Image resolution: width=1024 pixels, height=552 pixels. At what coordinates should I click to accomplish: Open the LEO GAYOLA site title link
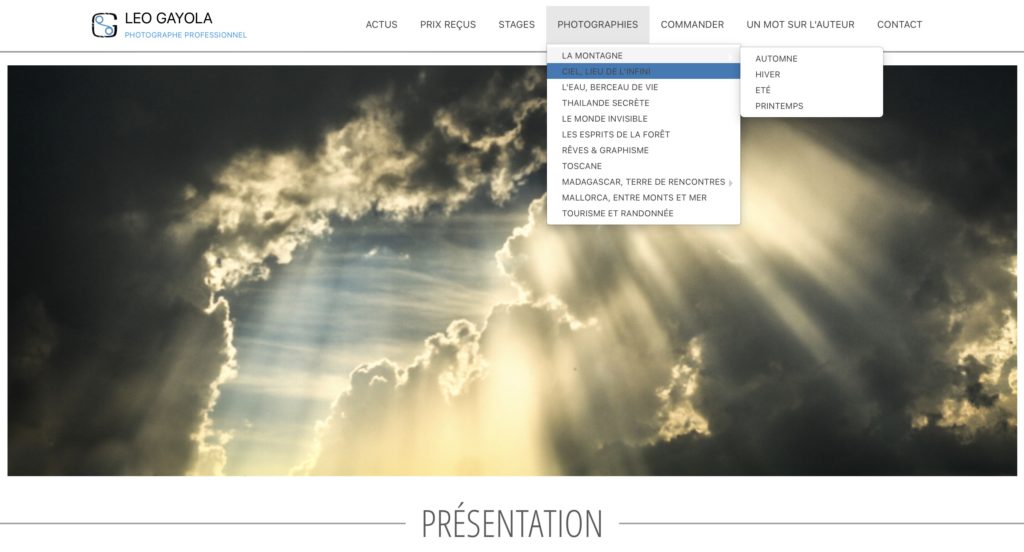click(168, 18)
